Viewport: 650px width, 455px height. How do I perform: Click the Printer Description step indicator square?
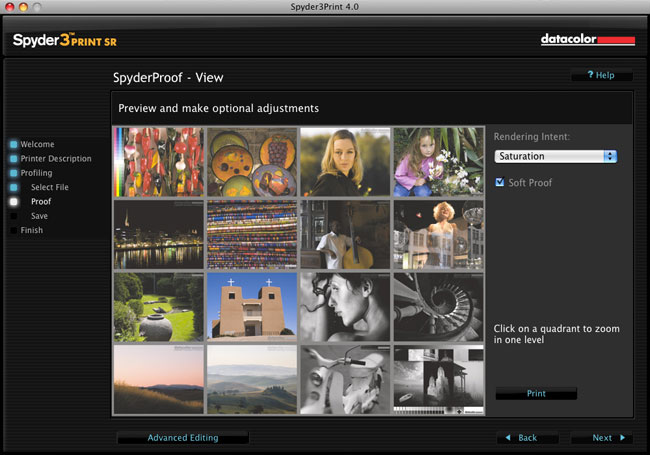click(x=14, y=159)
